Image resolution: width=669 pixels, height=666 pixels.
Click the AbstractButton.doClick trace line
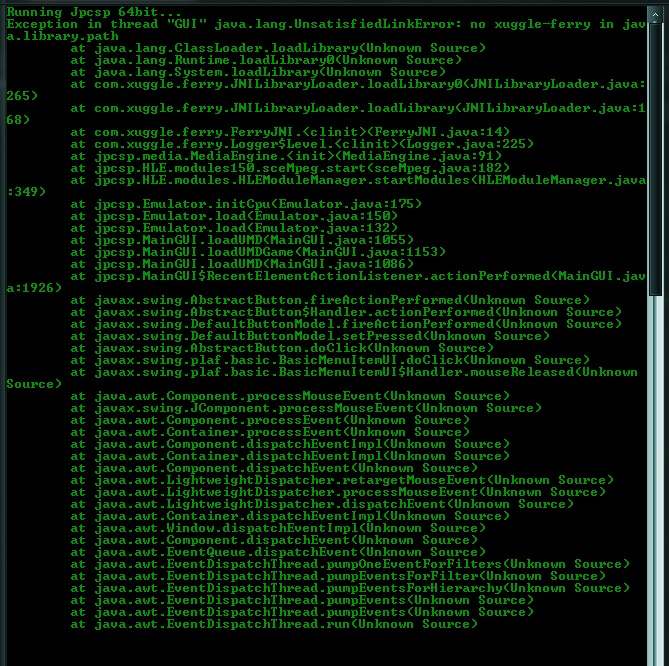[x=282, y=348]
